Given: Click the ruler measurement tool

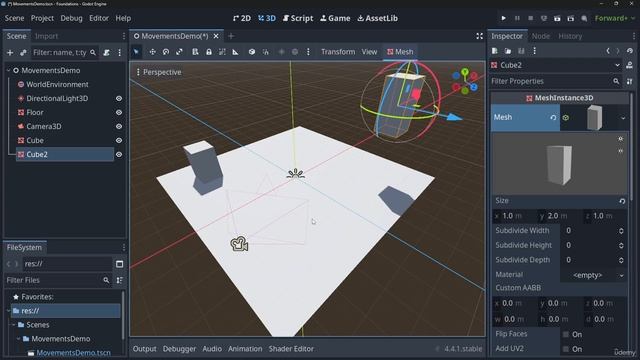Looking at the screenshot, I should tap(236, 52).
